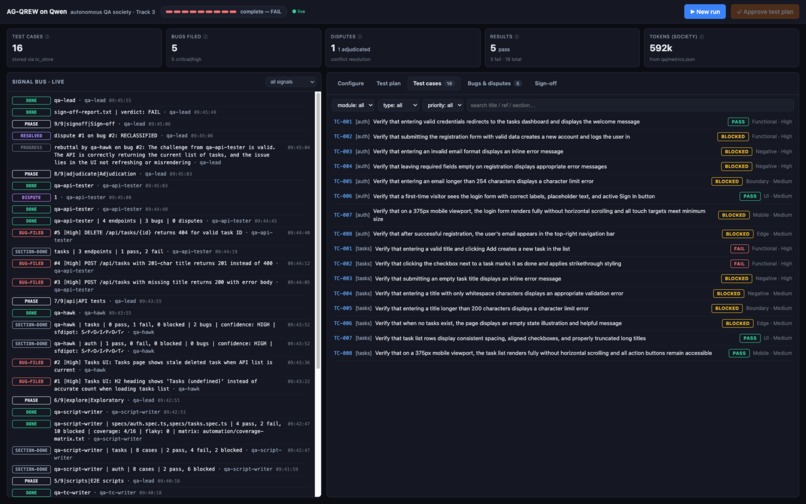The height and width of the screenshot is (504, 806).
Task: Click the DISPUTE badge from qa-api-tester
Action: click(x=31, y=197)
